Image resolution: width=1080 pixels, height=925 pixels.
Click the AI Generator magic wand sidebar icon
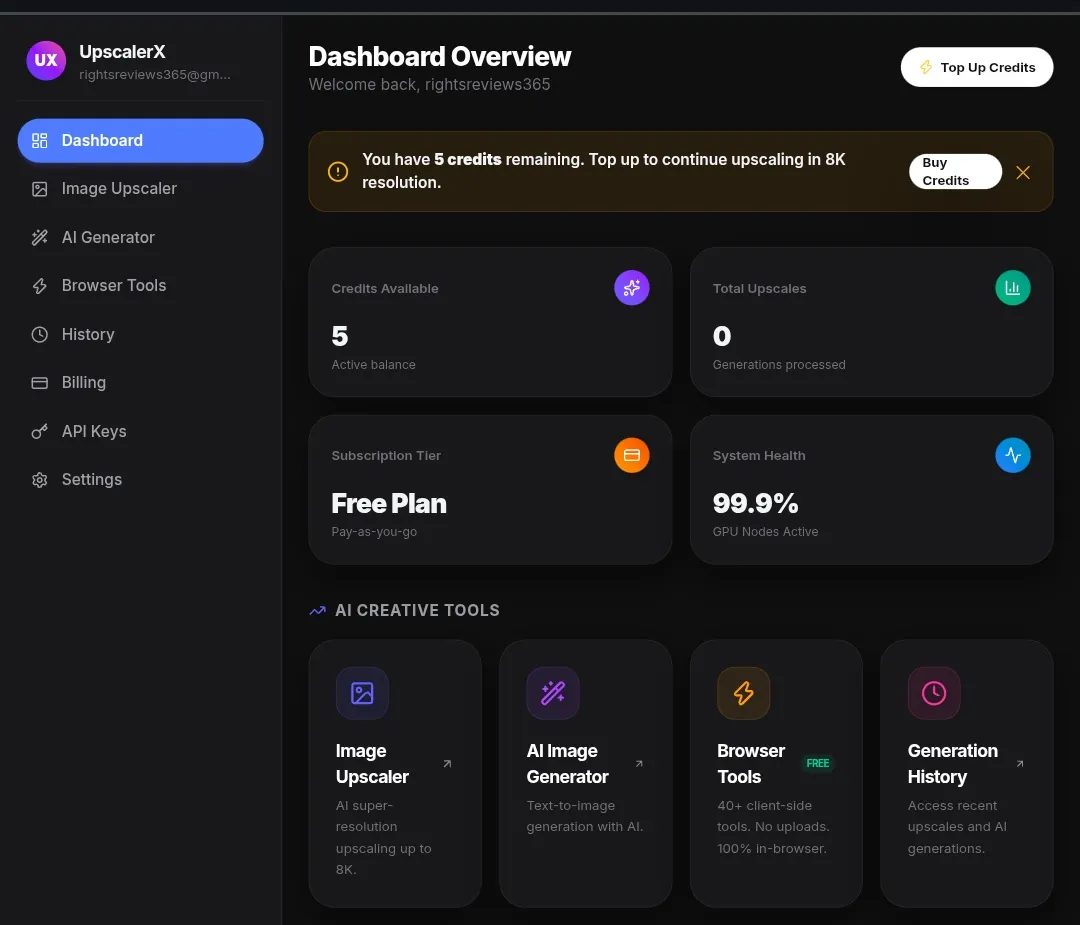click(40, 238)
